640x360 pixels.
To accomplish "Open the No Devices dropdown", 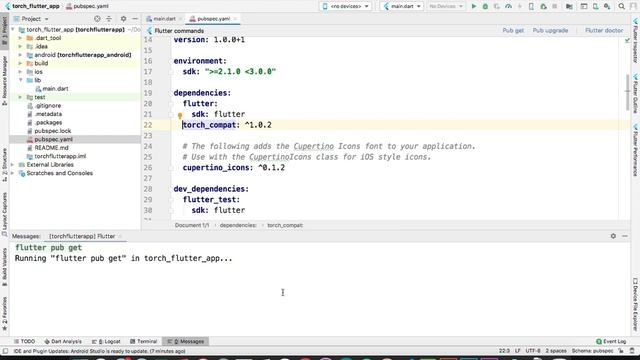I will (x=446, y=6).
